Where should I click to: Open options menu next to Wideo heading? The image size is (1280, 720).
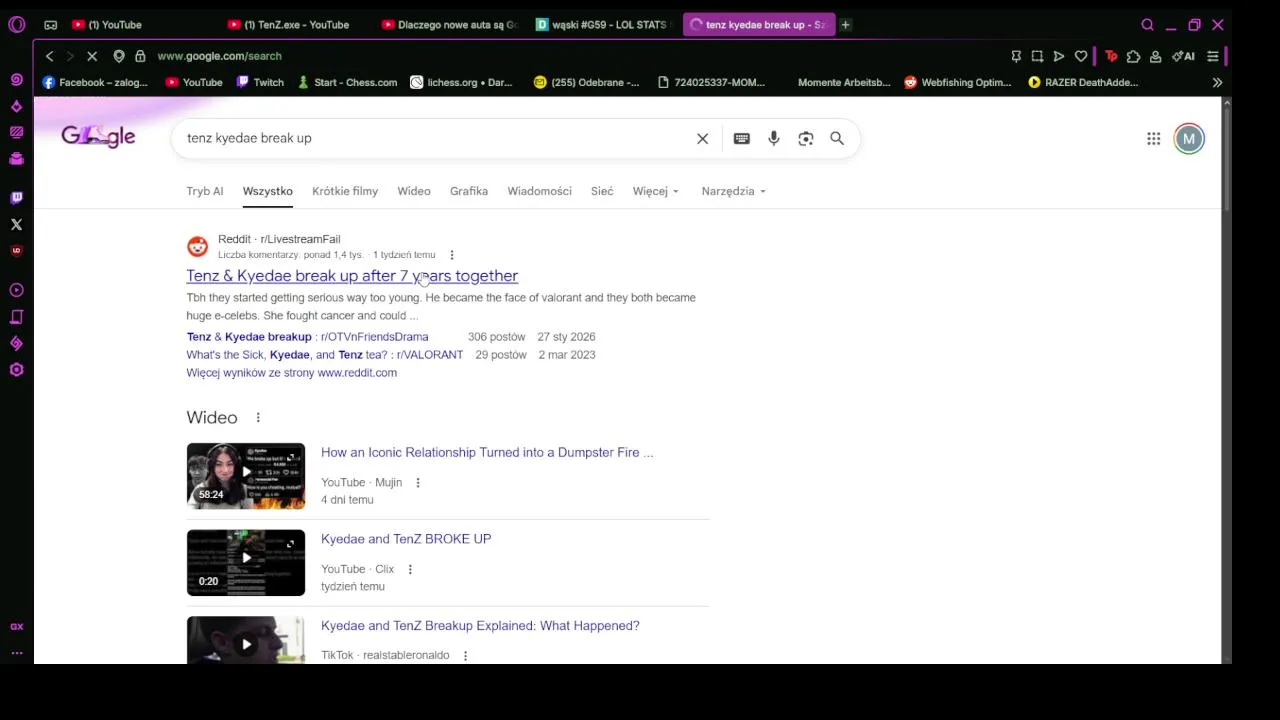257,417
